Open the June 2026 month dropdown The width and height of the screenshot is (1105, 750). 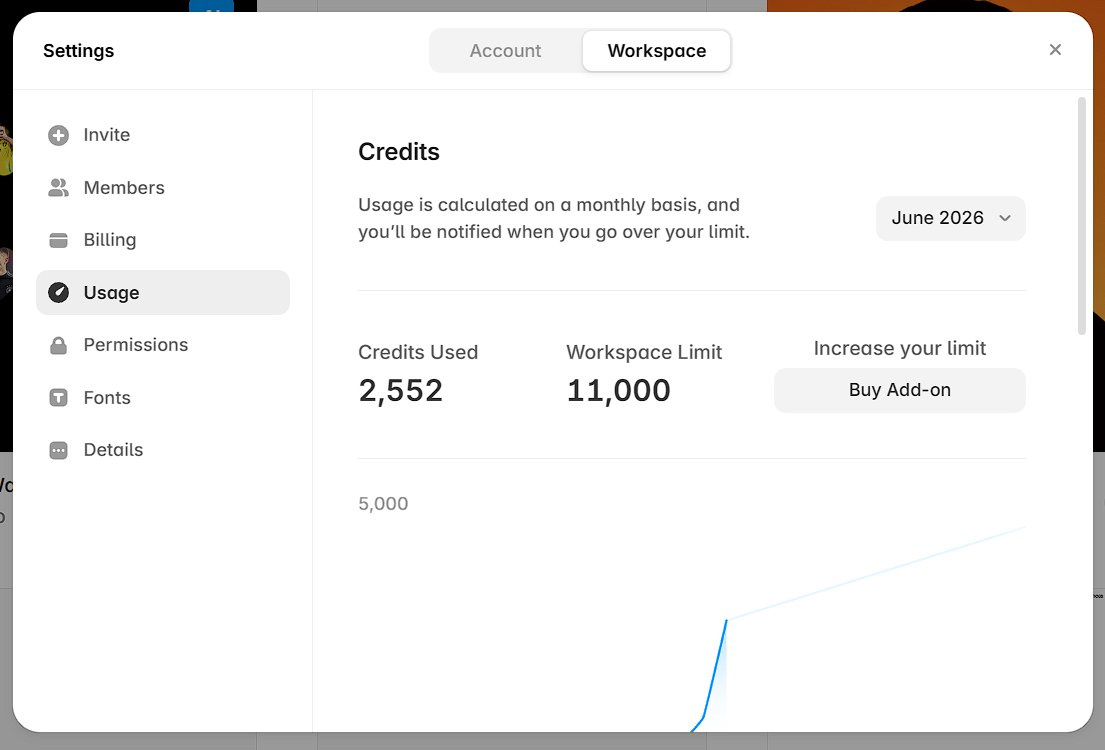(x=951, y=218)
